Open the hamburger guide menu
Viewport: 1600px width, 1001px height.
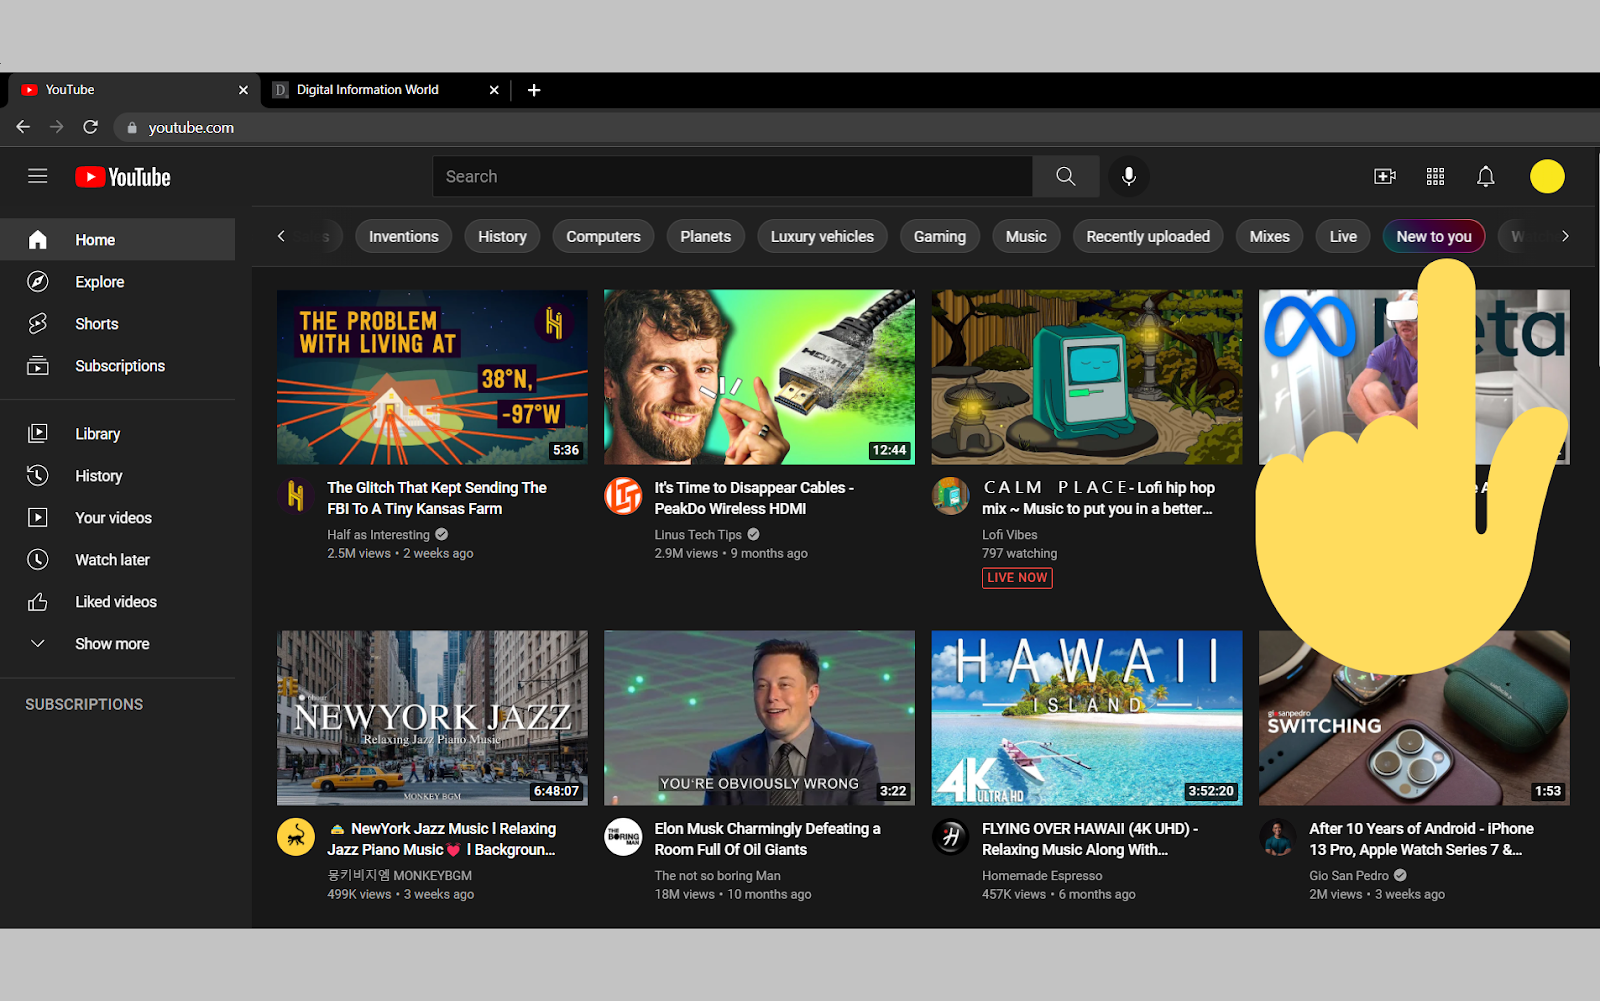[38, 176]
